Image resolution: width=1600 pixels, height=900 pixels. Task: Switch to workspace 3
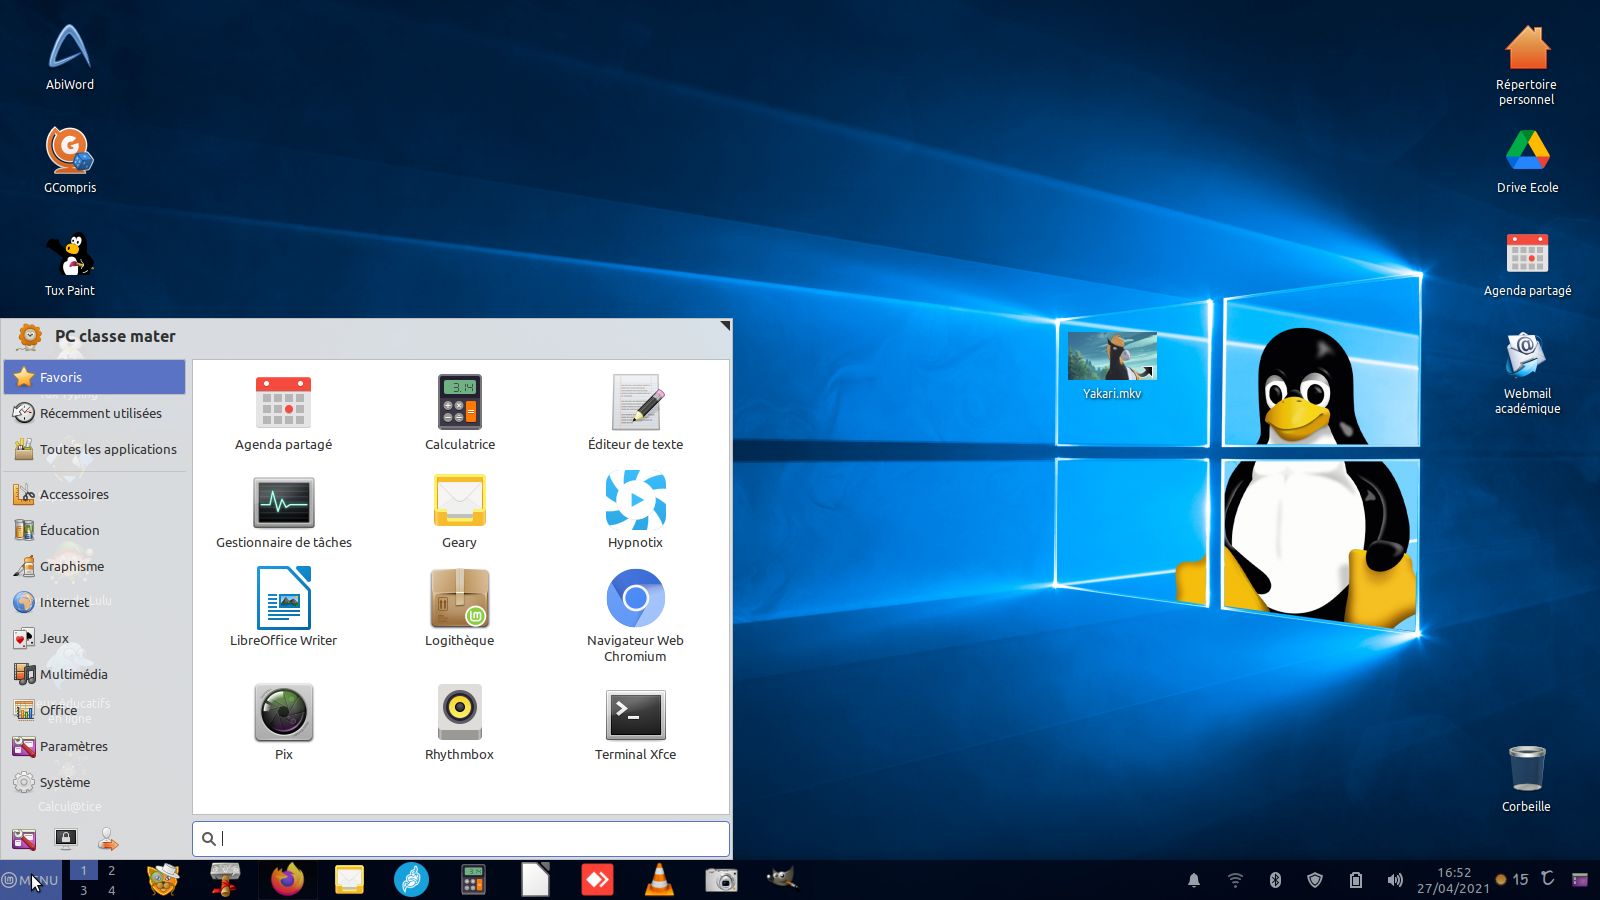(x=84, y=890)
